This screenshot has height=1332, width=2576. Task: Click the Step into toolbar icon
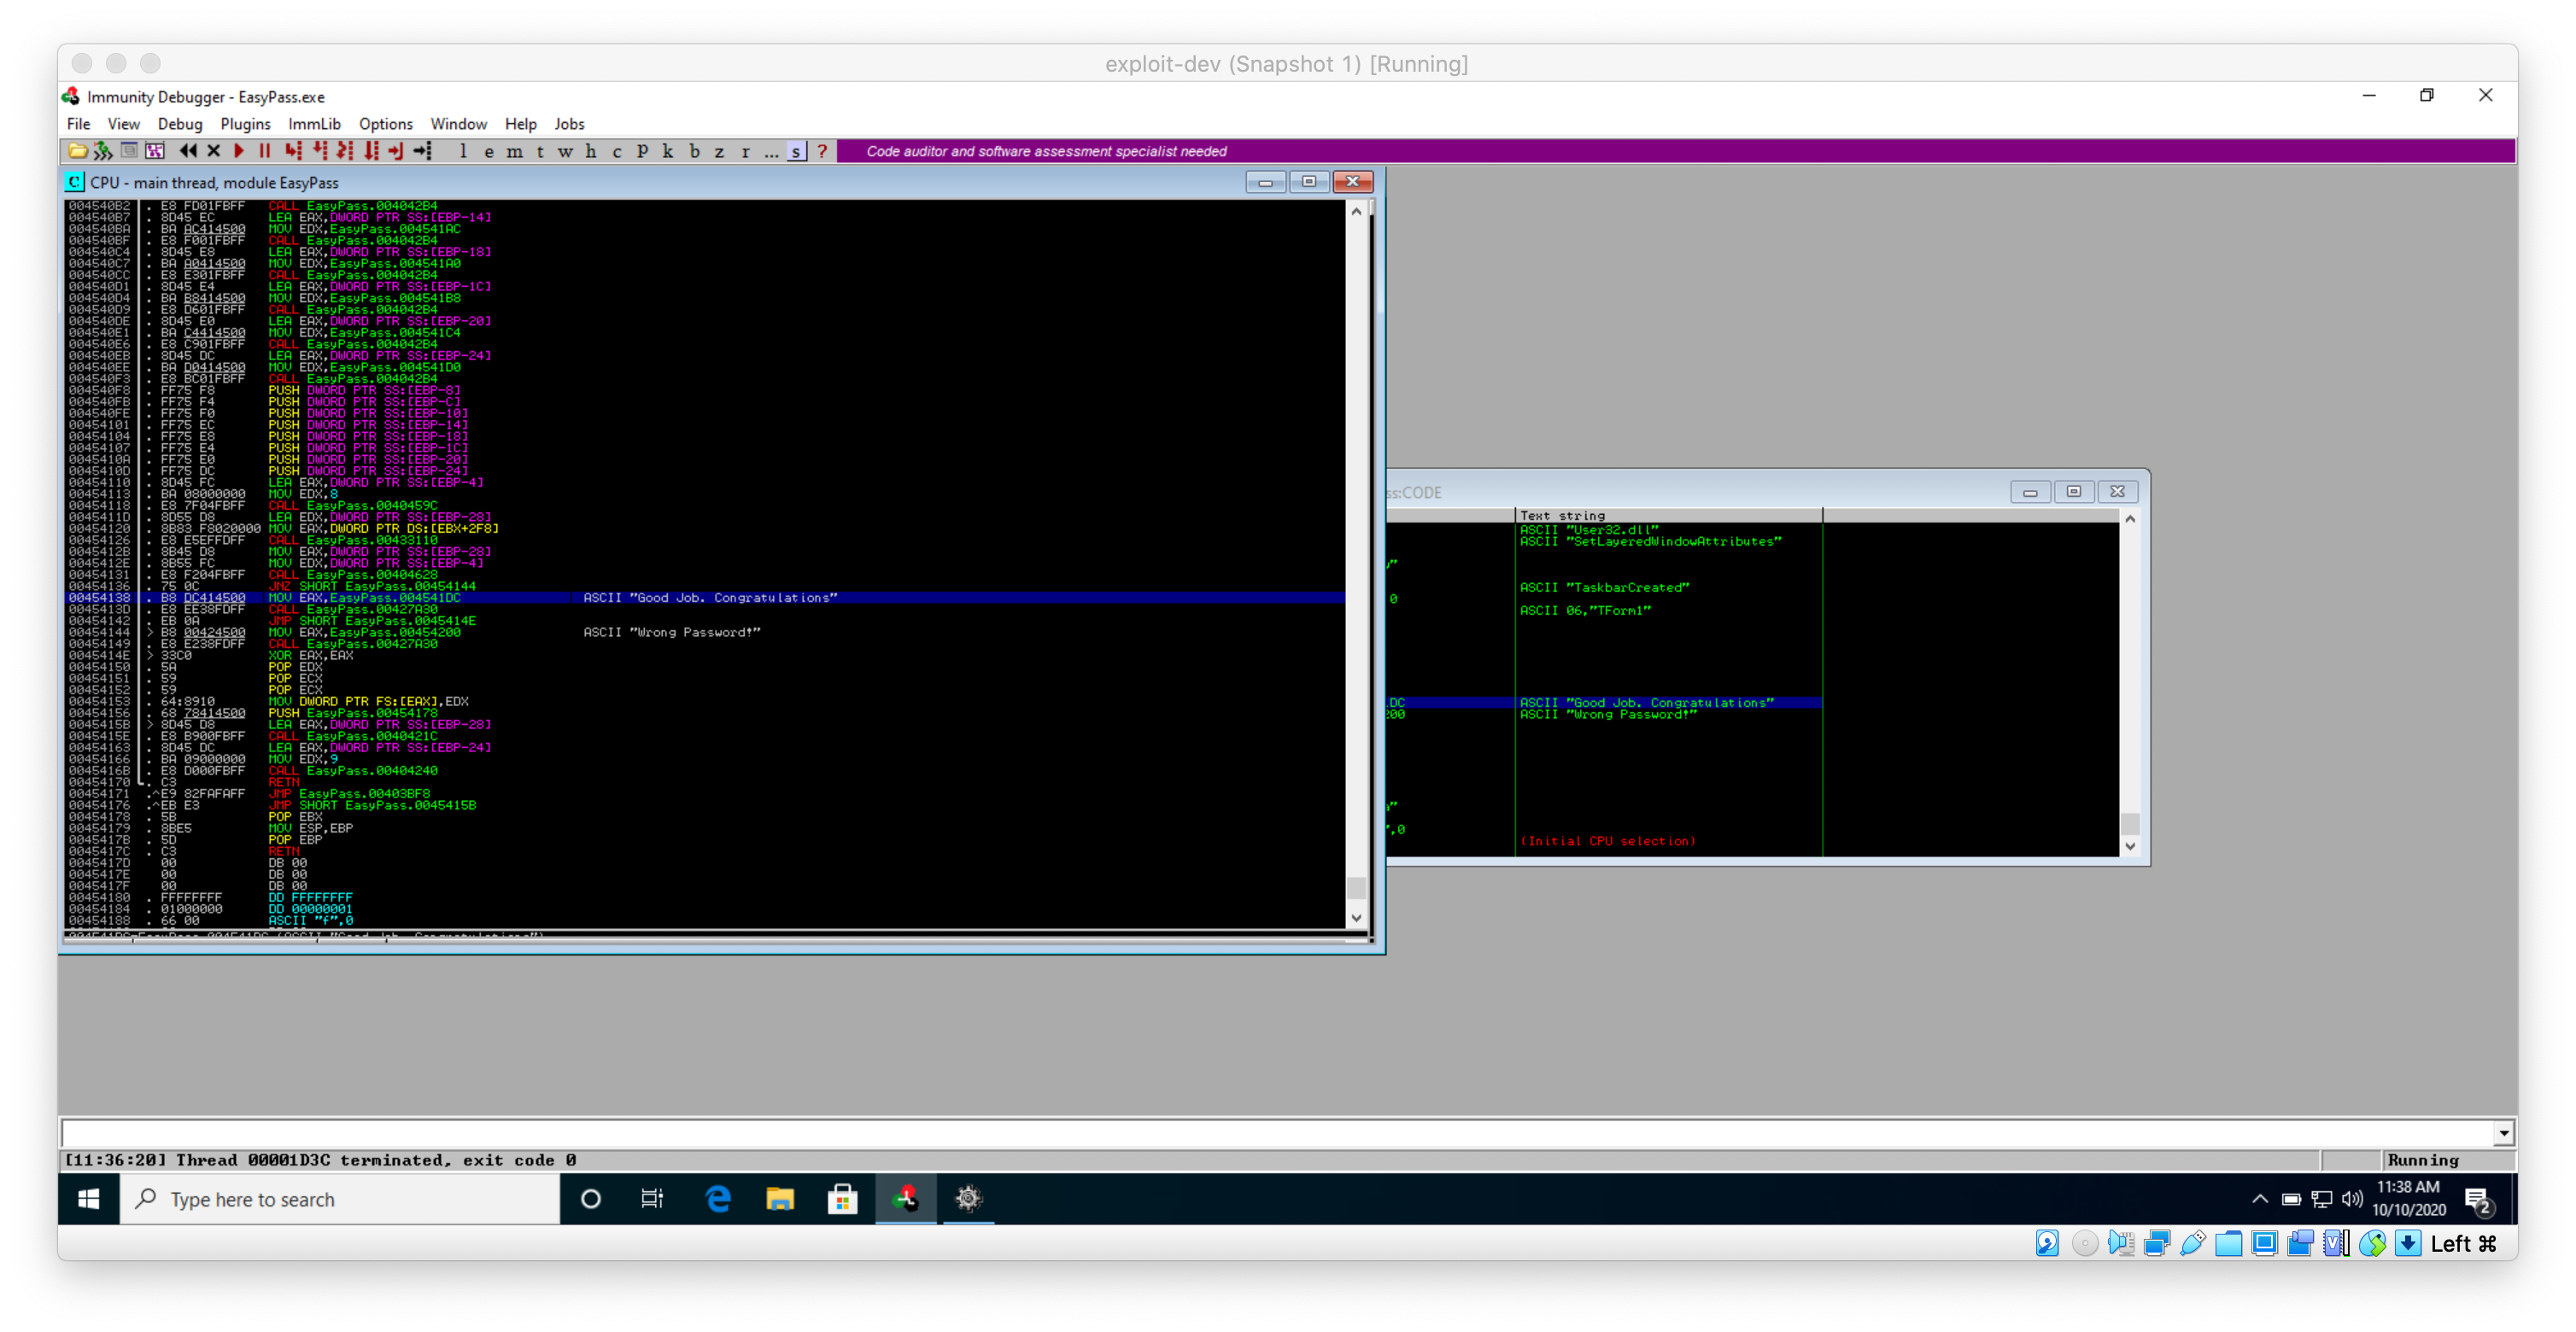coord(293,151)
